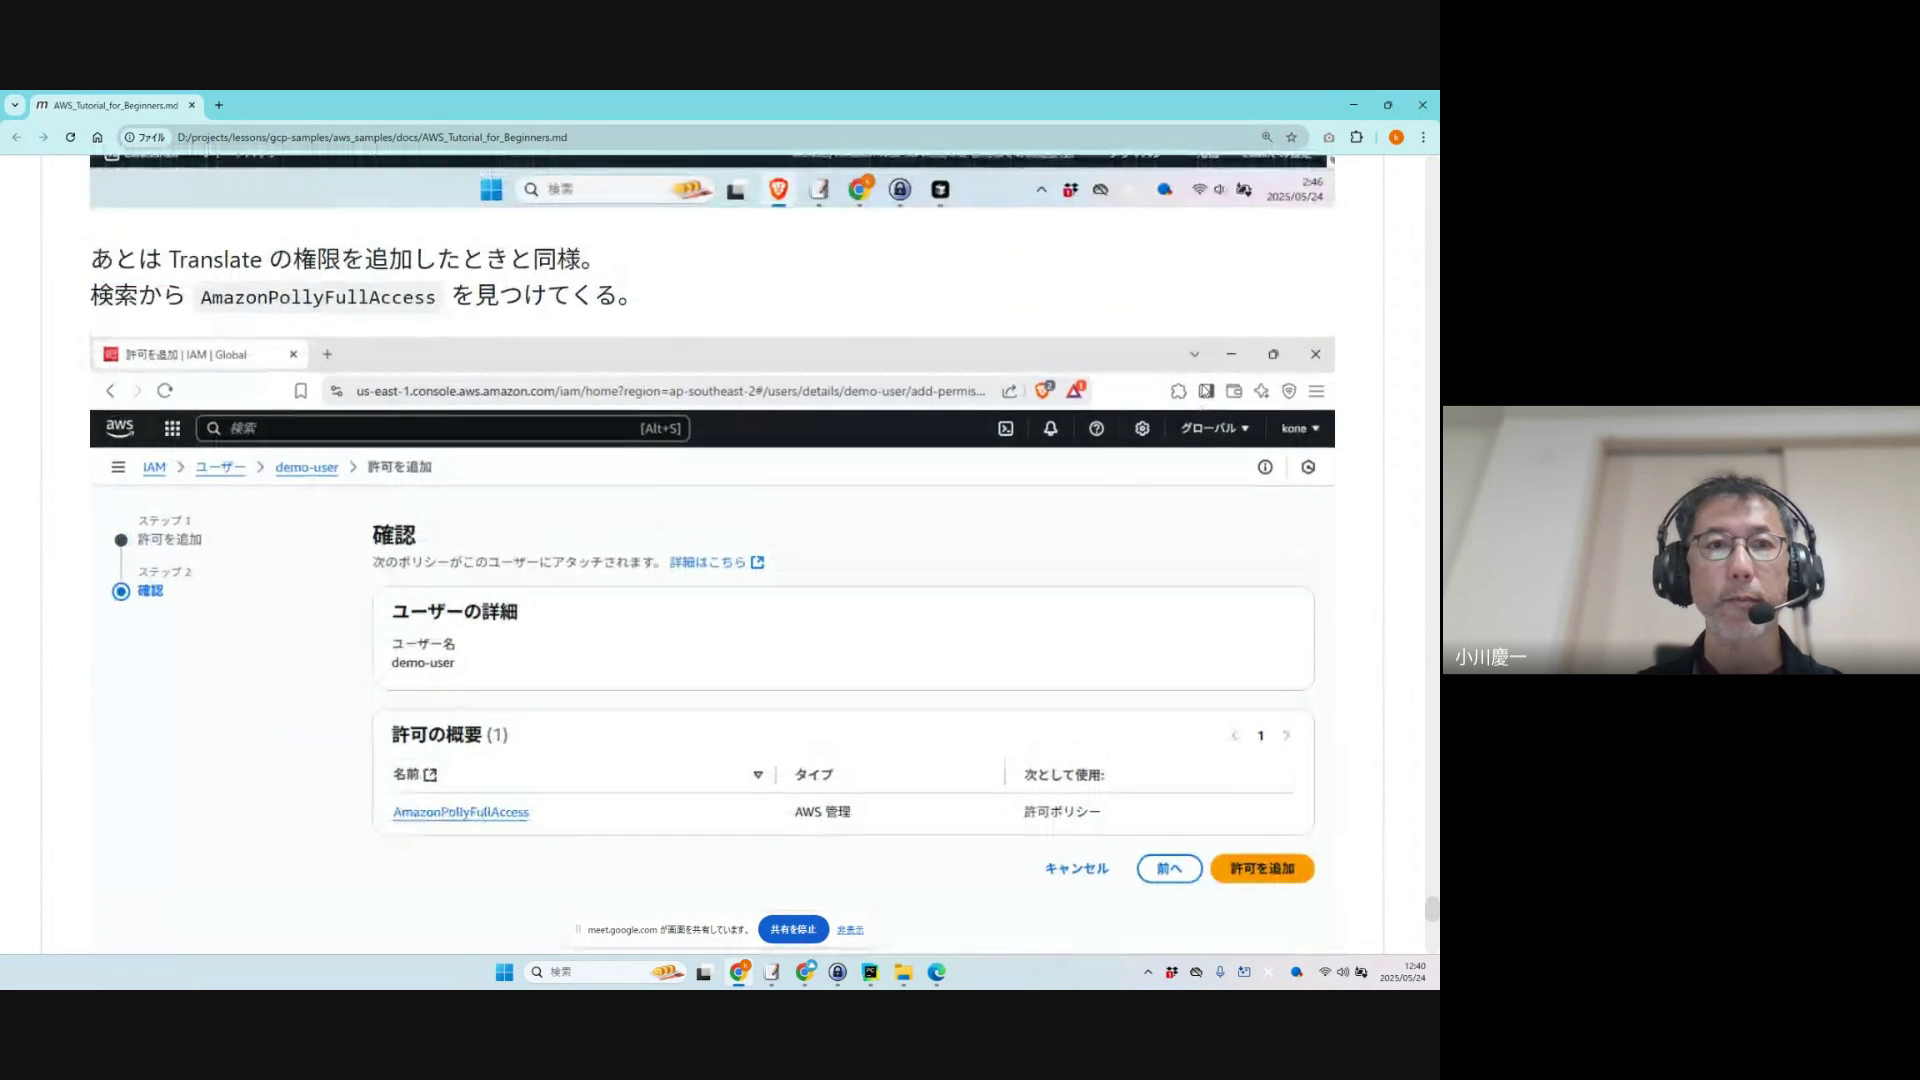Viewport: 1920px width, 1080px height.
Task: Open the browser extensions puzzle icon
Action: click(x=1356, y=137)
